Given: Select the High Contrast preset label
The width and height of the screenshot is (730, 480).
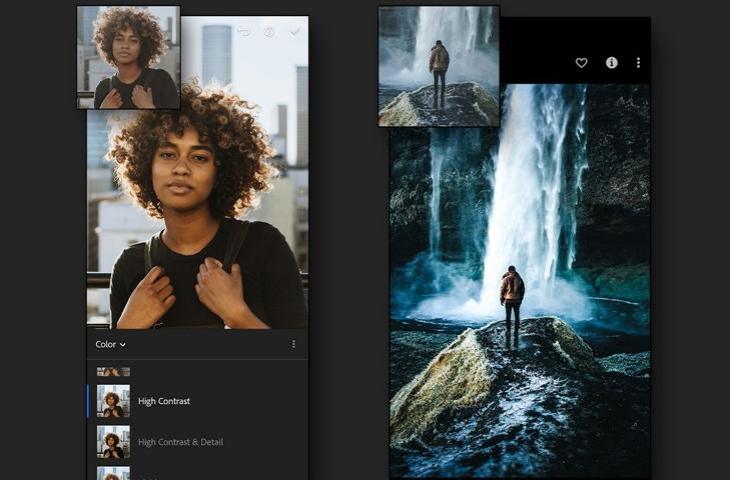Looking at the screenshot, I should click(164, 401).
